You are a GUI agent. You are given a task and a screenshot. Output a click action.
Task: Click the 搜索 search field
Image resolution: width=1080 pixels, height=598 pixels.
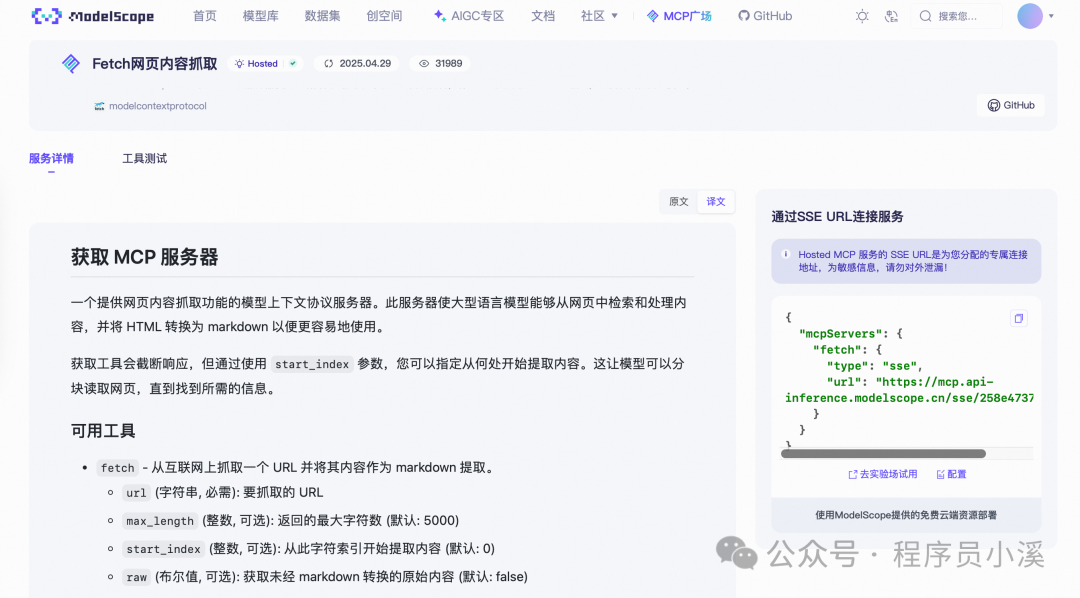click(x=957, y=16)
